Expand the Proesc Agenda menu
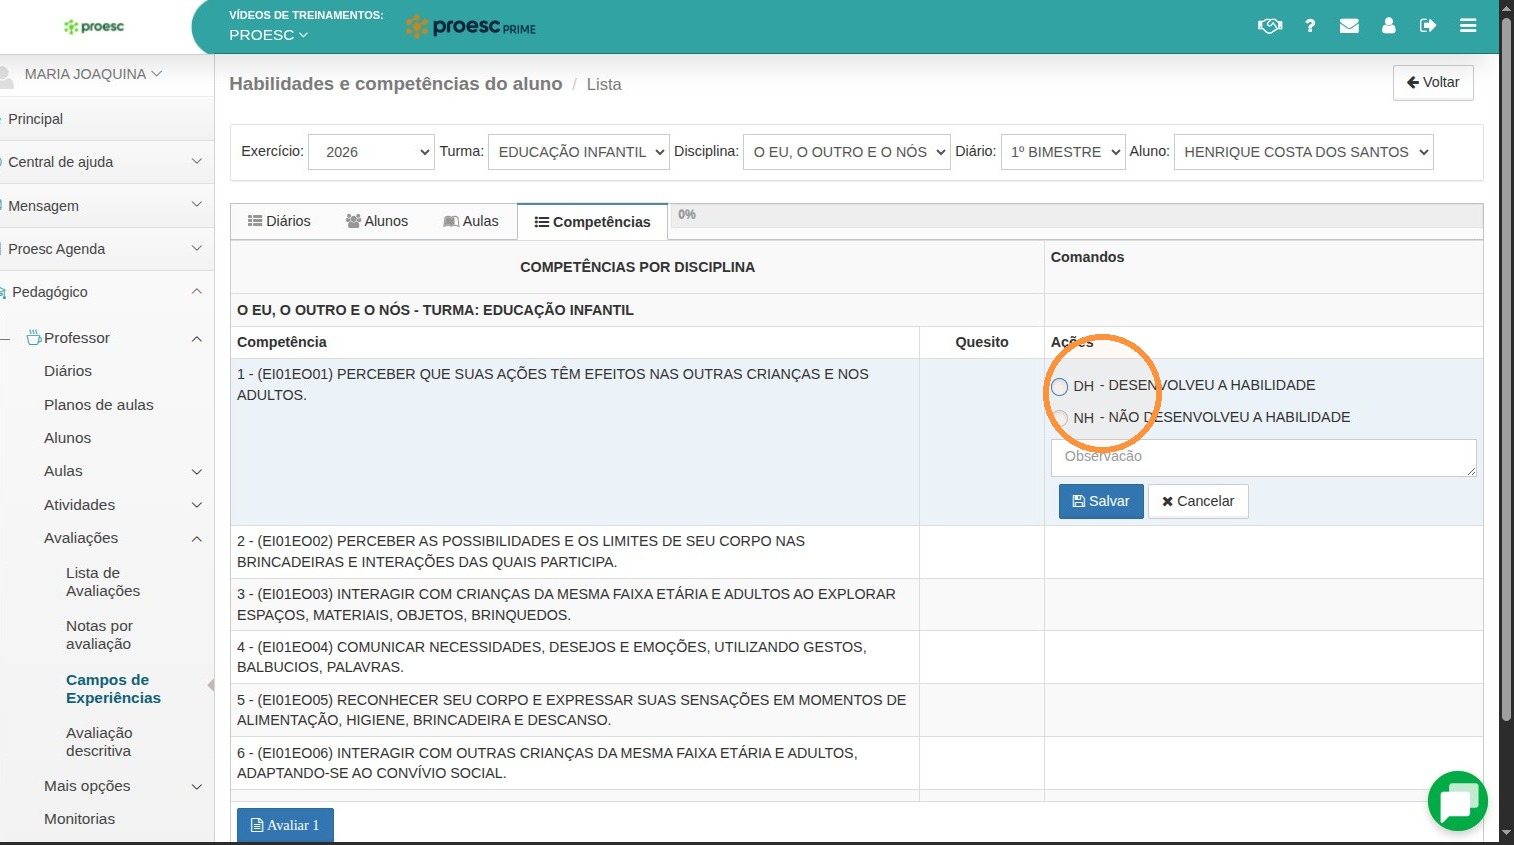The width and height of the screenshot is (1514, 845). click(x=105, y=249)
